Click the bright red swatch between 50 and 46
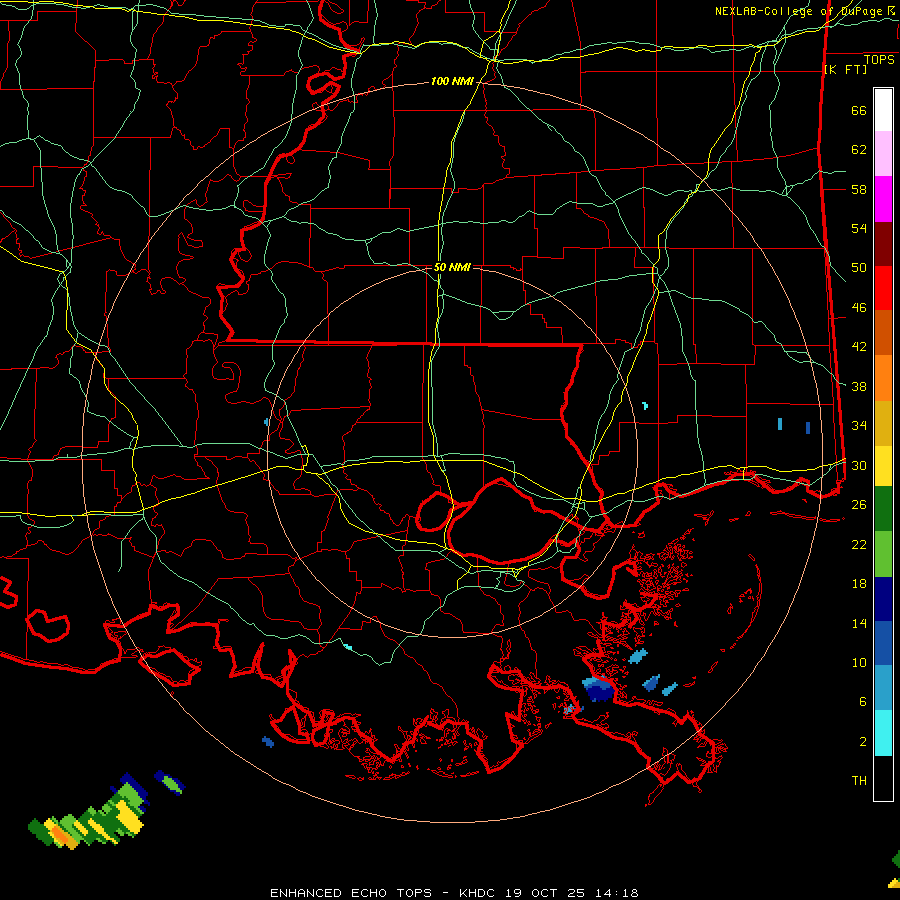This screenshot has height=900, width=900. pos(883,288)
